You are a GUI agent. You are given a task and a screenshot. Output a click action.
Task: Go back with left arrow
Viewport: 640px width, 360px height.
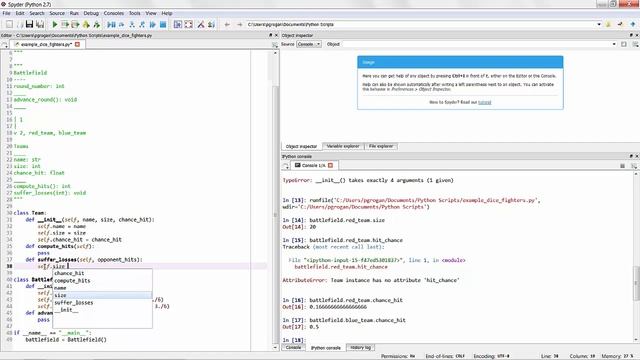point(227,24)
